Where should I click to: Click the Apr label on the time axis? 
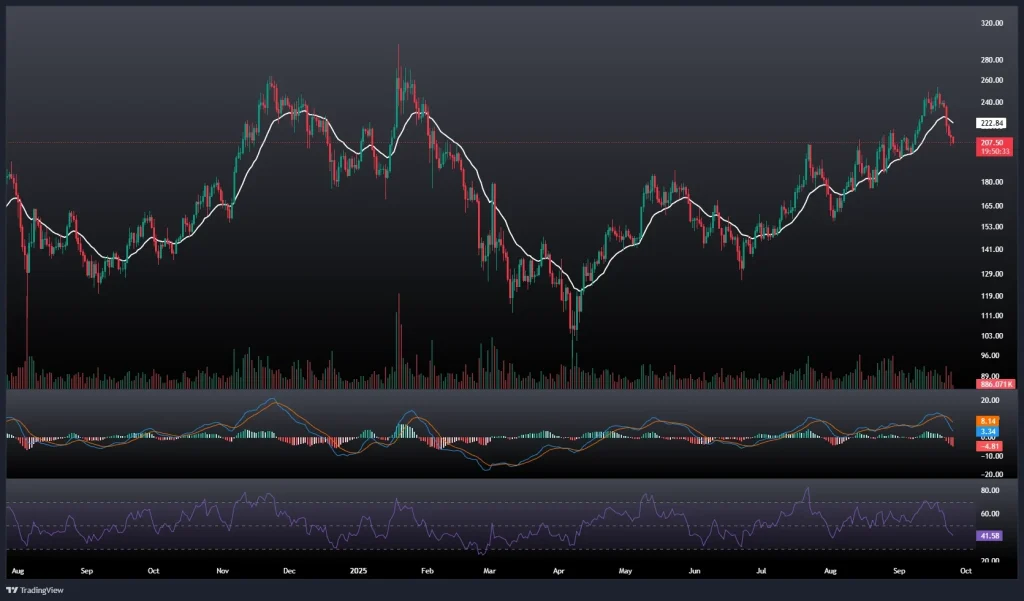(x=558, y=570)
